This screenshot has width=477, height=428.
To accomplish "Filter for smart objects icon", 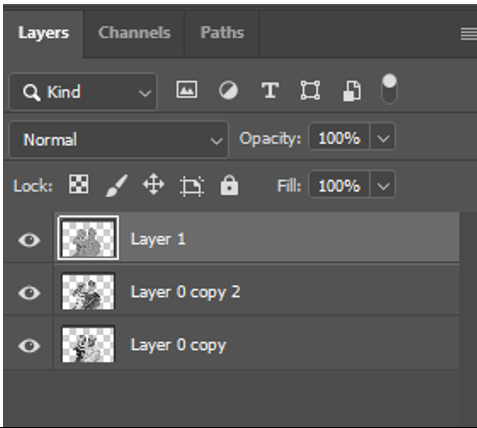I will [x=352, y=90].
